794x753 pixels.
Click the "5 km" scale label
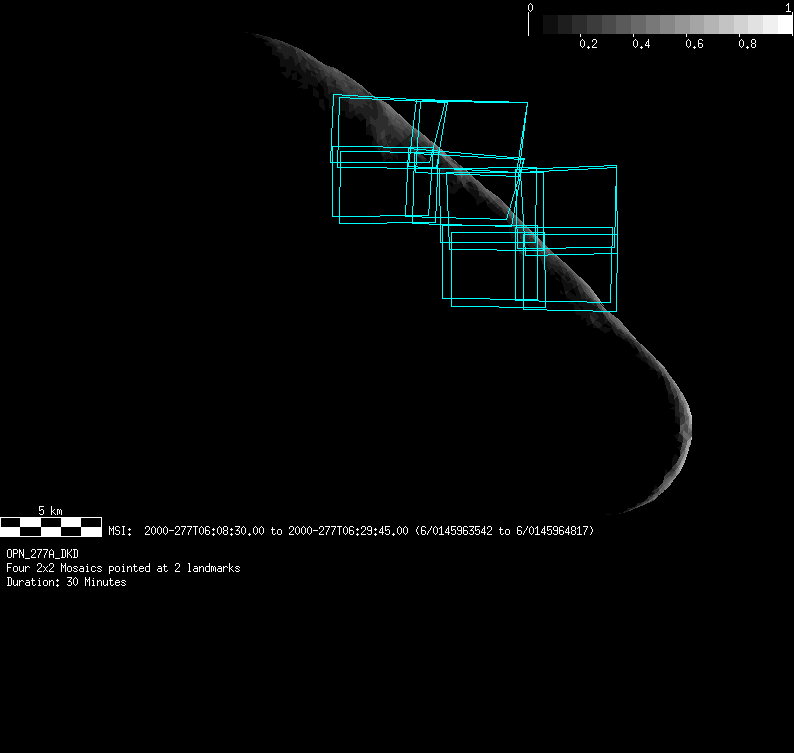[x=50, y=511]
